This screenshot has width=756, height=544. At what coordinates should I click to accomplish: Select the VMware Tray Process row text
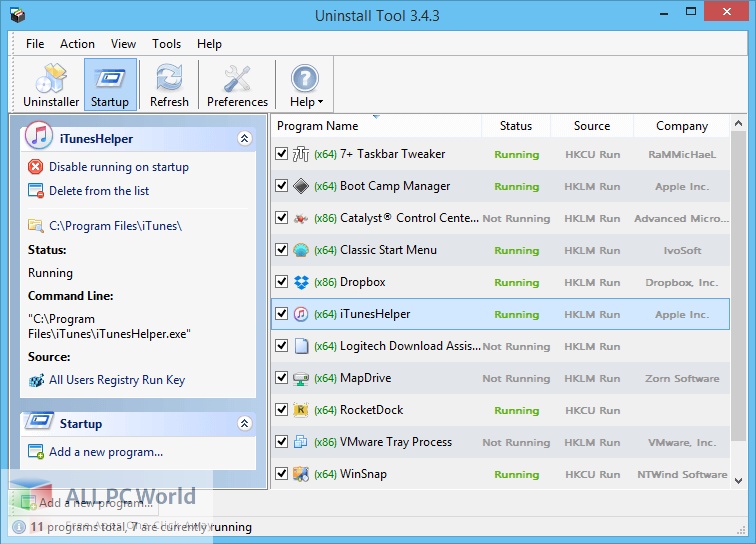coord(396,442)
